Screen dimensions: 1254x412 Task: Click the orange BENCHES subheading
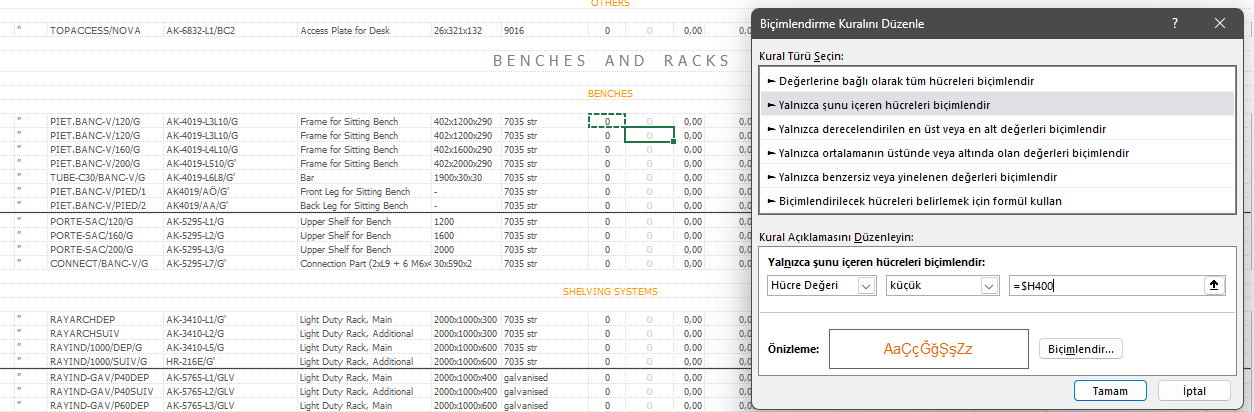click(x=610, y=94)
